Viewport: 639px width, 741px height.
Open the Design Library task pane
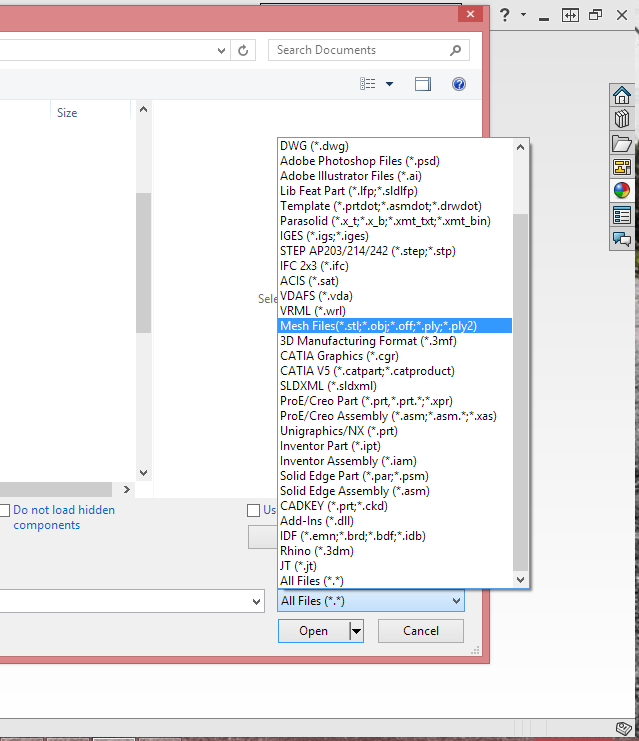[x=622, y=119]
